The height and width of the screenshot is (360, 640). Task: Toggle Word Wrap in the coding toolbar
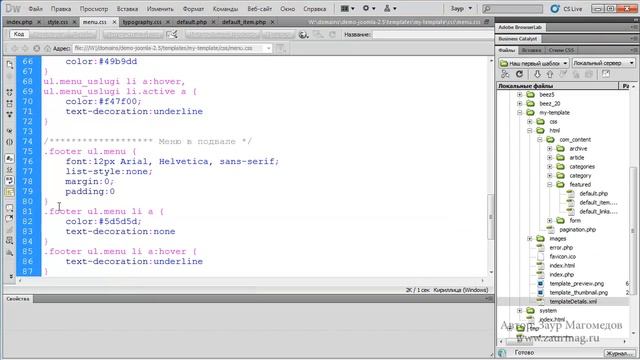tap(9, 180)
